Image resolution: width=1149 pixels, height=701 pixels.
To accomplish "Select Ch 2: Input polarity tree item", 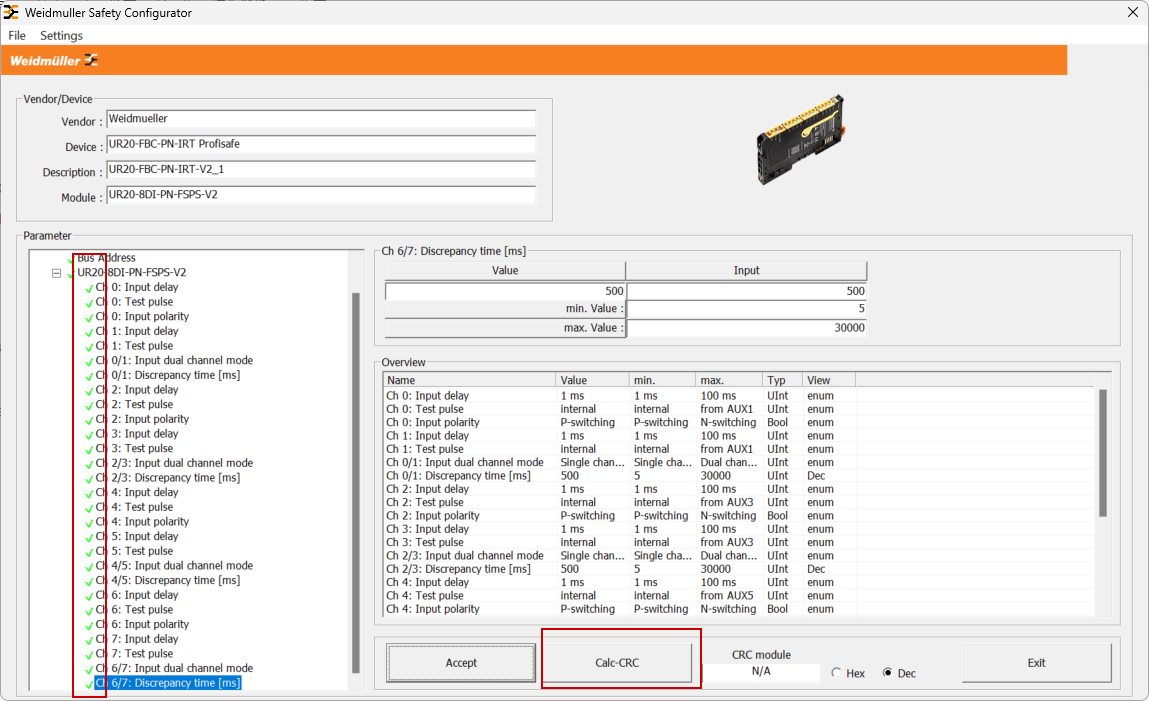I will [142, 419].
